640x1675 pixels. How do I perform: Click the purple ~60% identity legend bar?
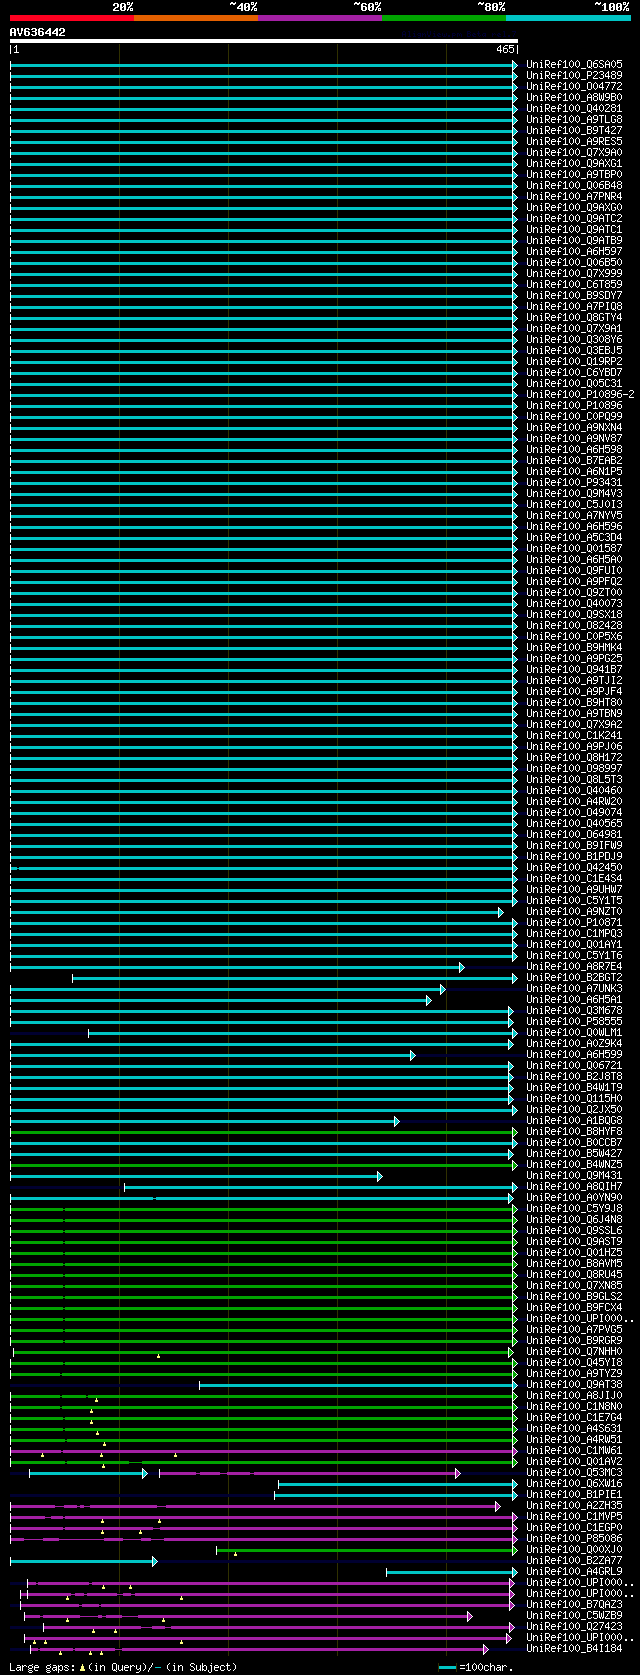pyautogui.click(x=320, y=18)
